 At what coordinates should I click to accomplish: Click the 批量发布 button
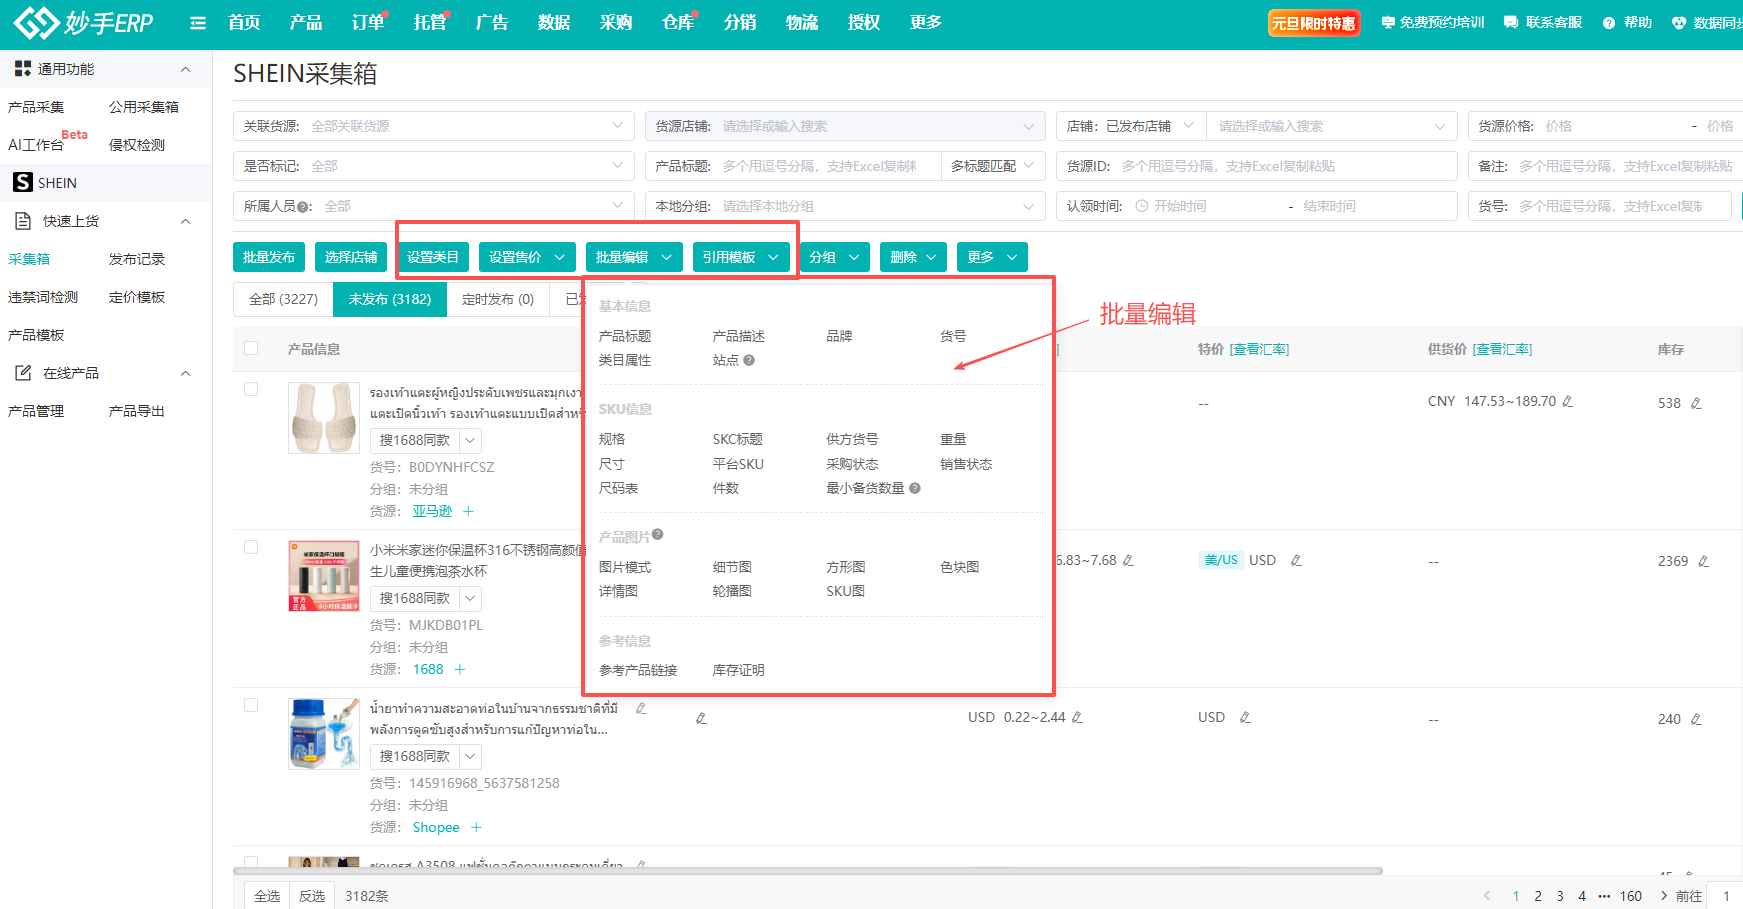[269, 257]
